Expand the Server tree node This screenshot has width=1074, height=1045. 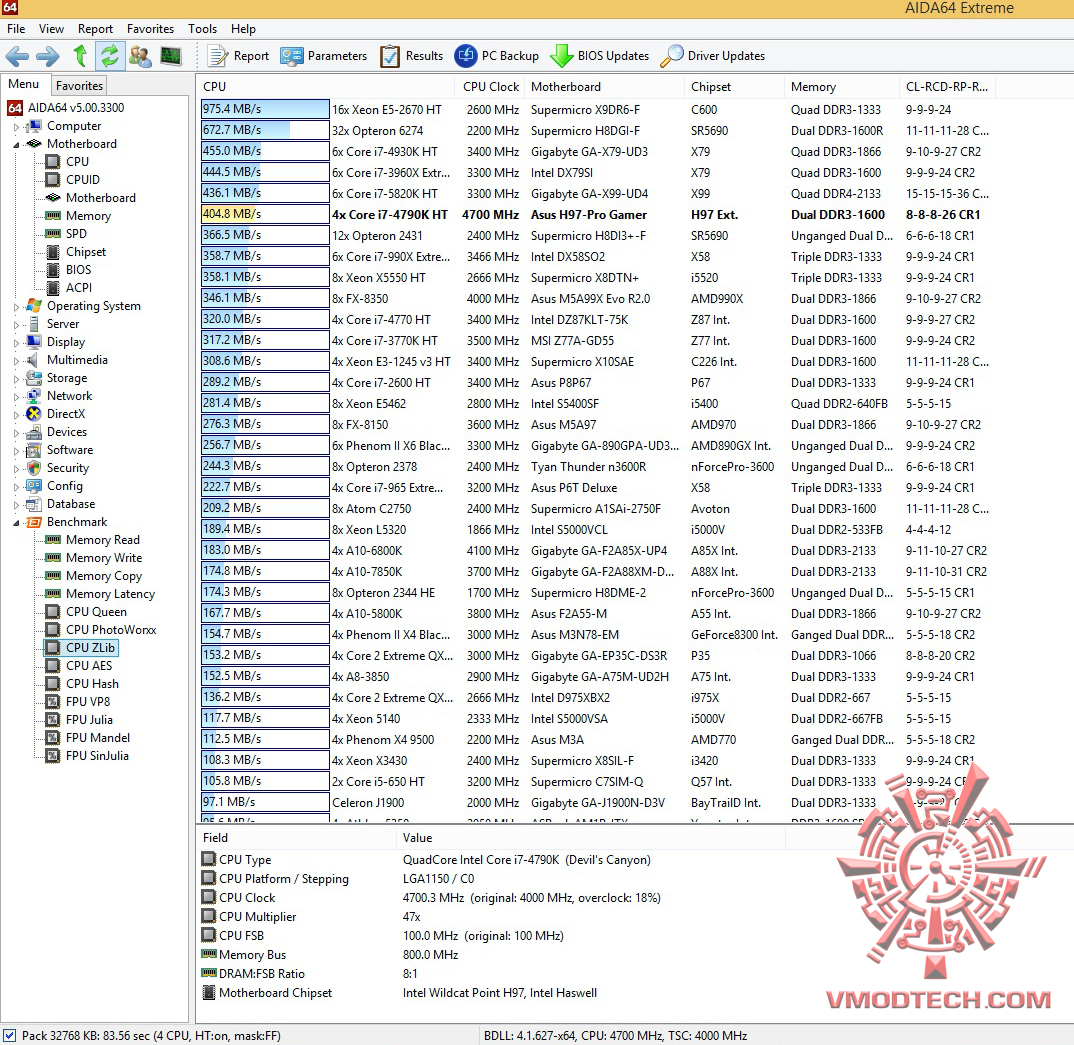tap(16, 325)
